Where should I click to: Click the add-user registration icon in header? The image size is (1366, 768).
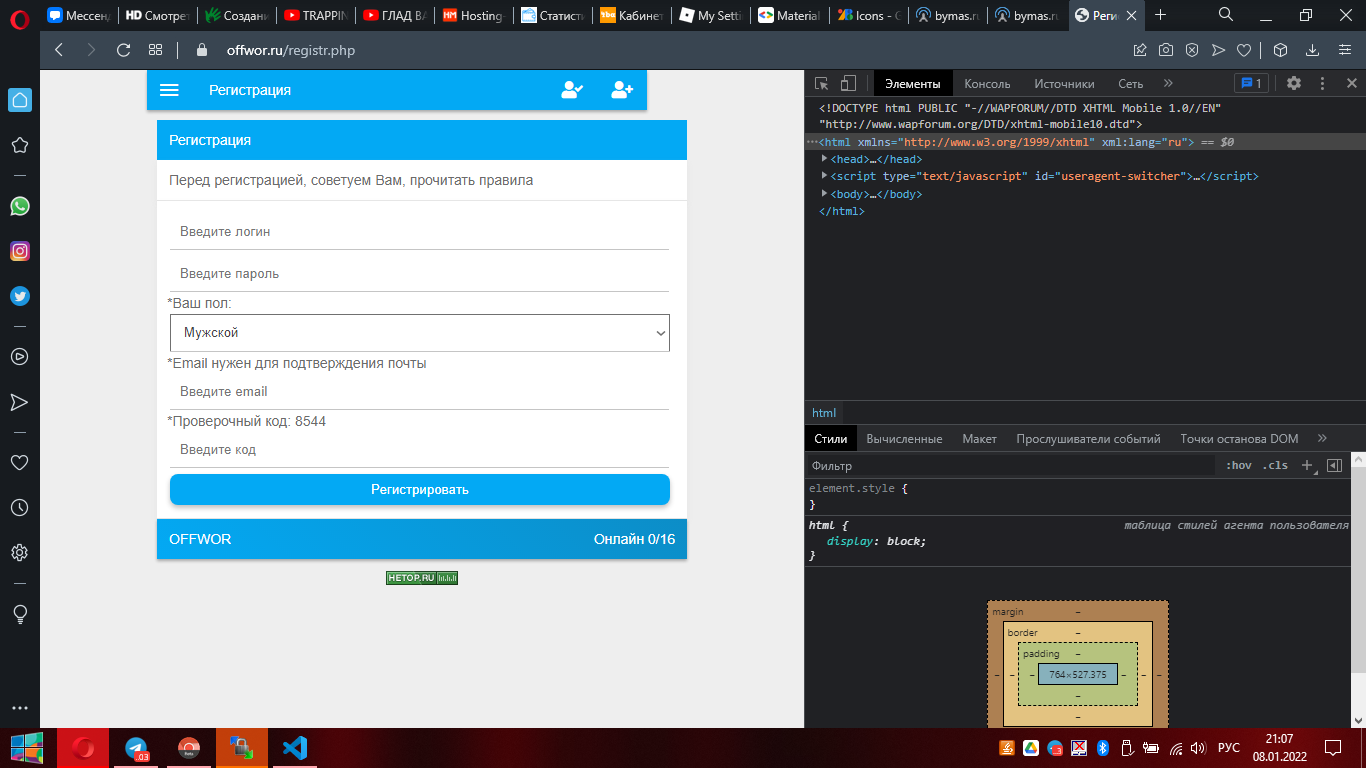pyautogui.click(x=622, y=90)
